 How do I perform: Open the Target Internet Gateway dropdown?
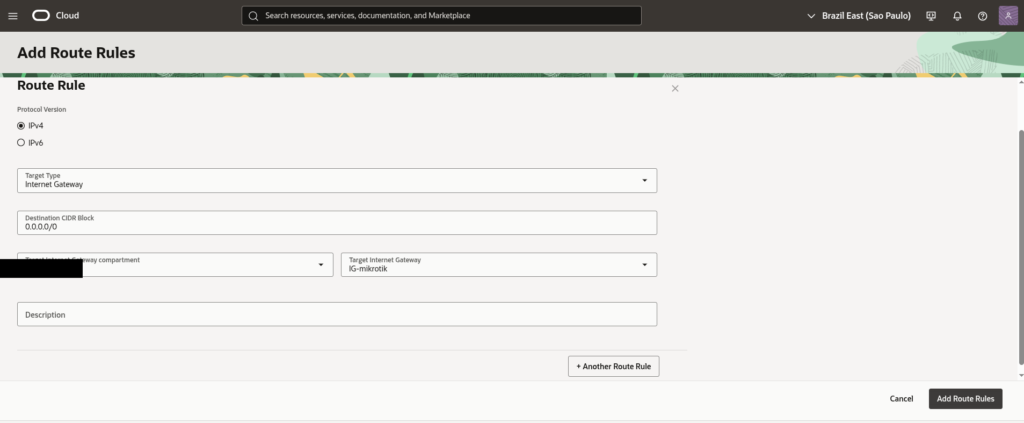pos(499,264)
